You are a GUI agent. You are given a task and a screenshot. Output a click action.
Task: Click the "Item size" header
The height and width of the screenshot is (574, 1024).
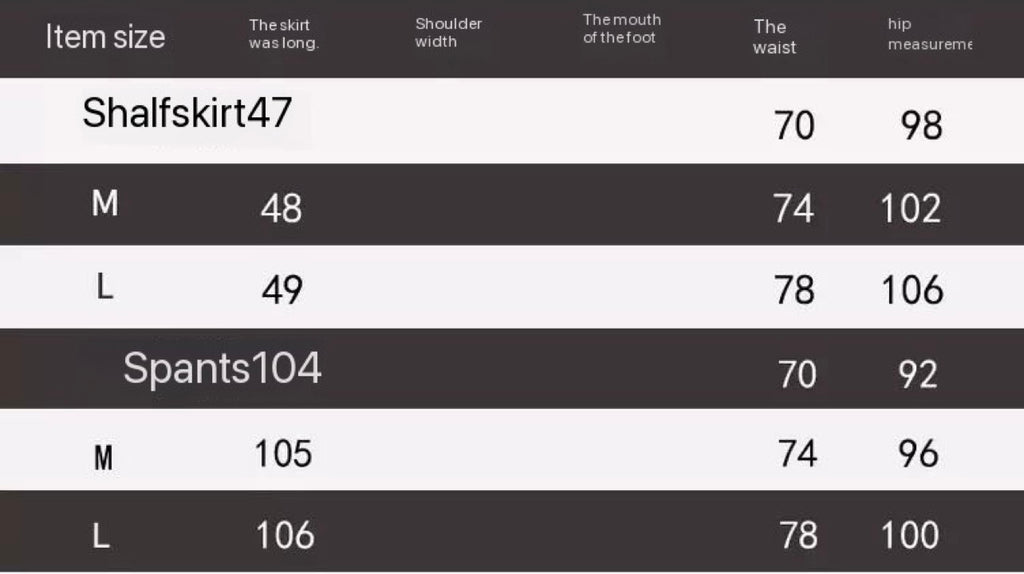tap(105, 37)
